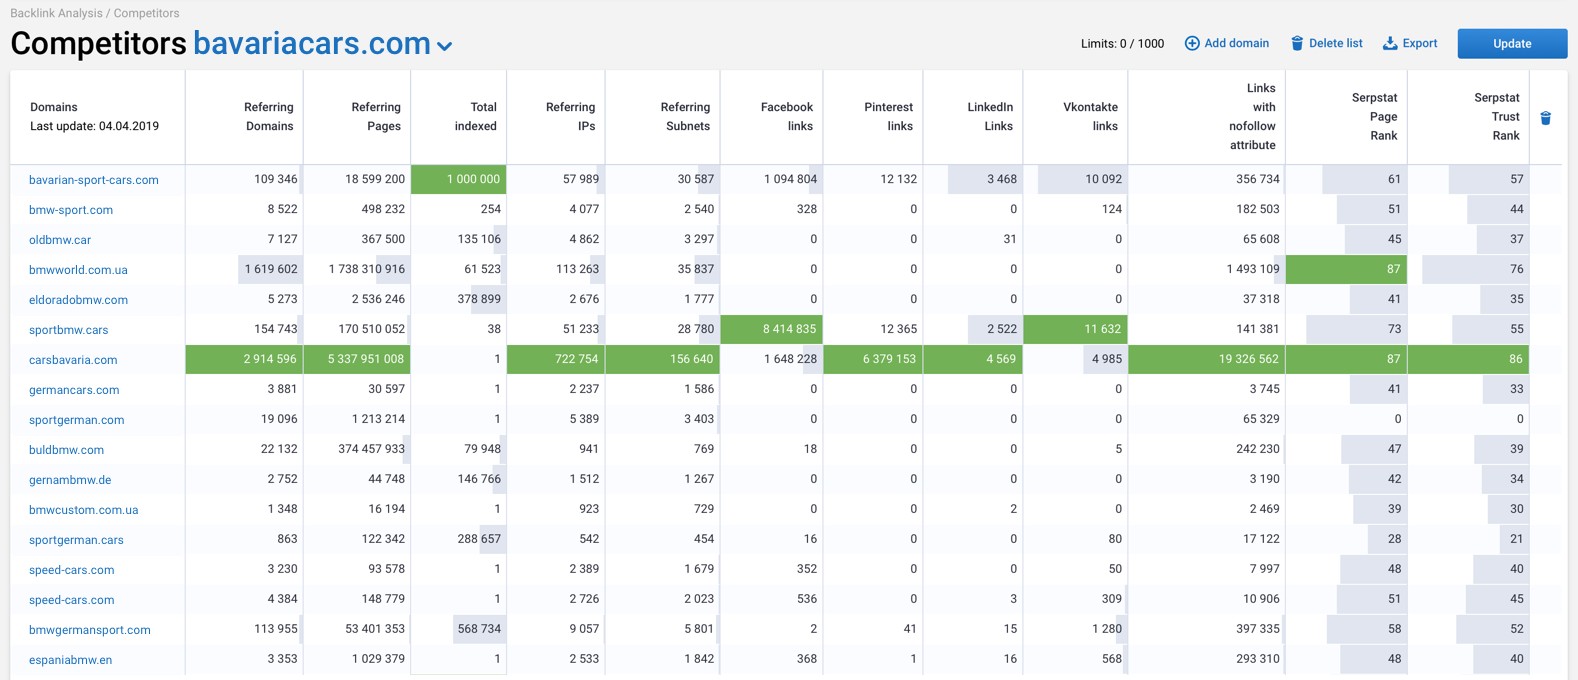
Task: Open buldbmw.com domain link
Action: pos(66,450)
